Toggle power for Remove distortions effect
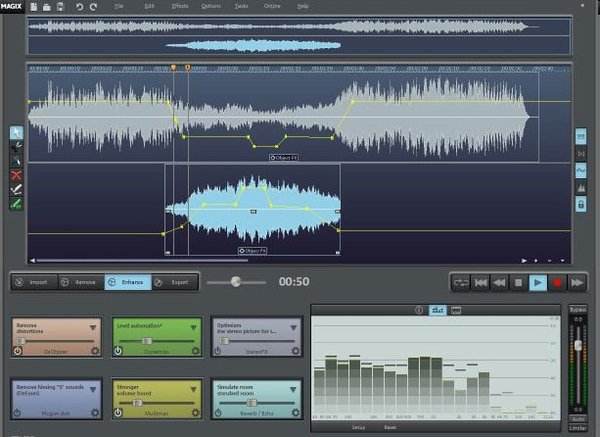 18,352
